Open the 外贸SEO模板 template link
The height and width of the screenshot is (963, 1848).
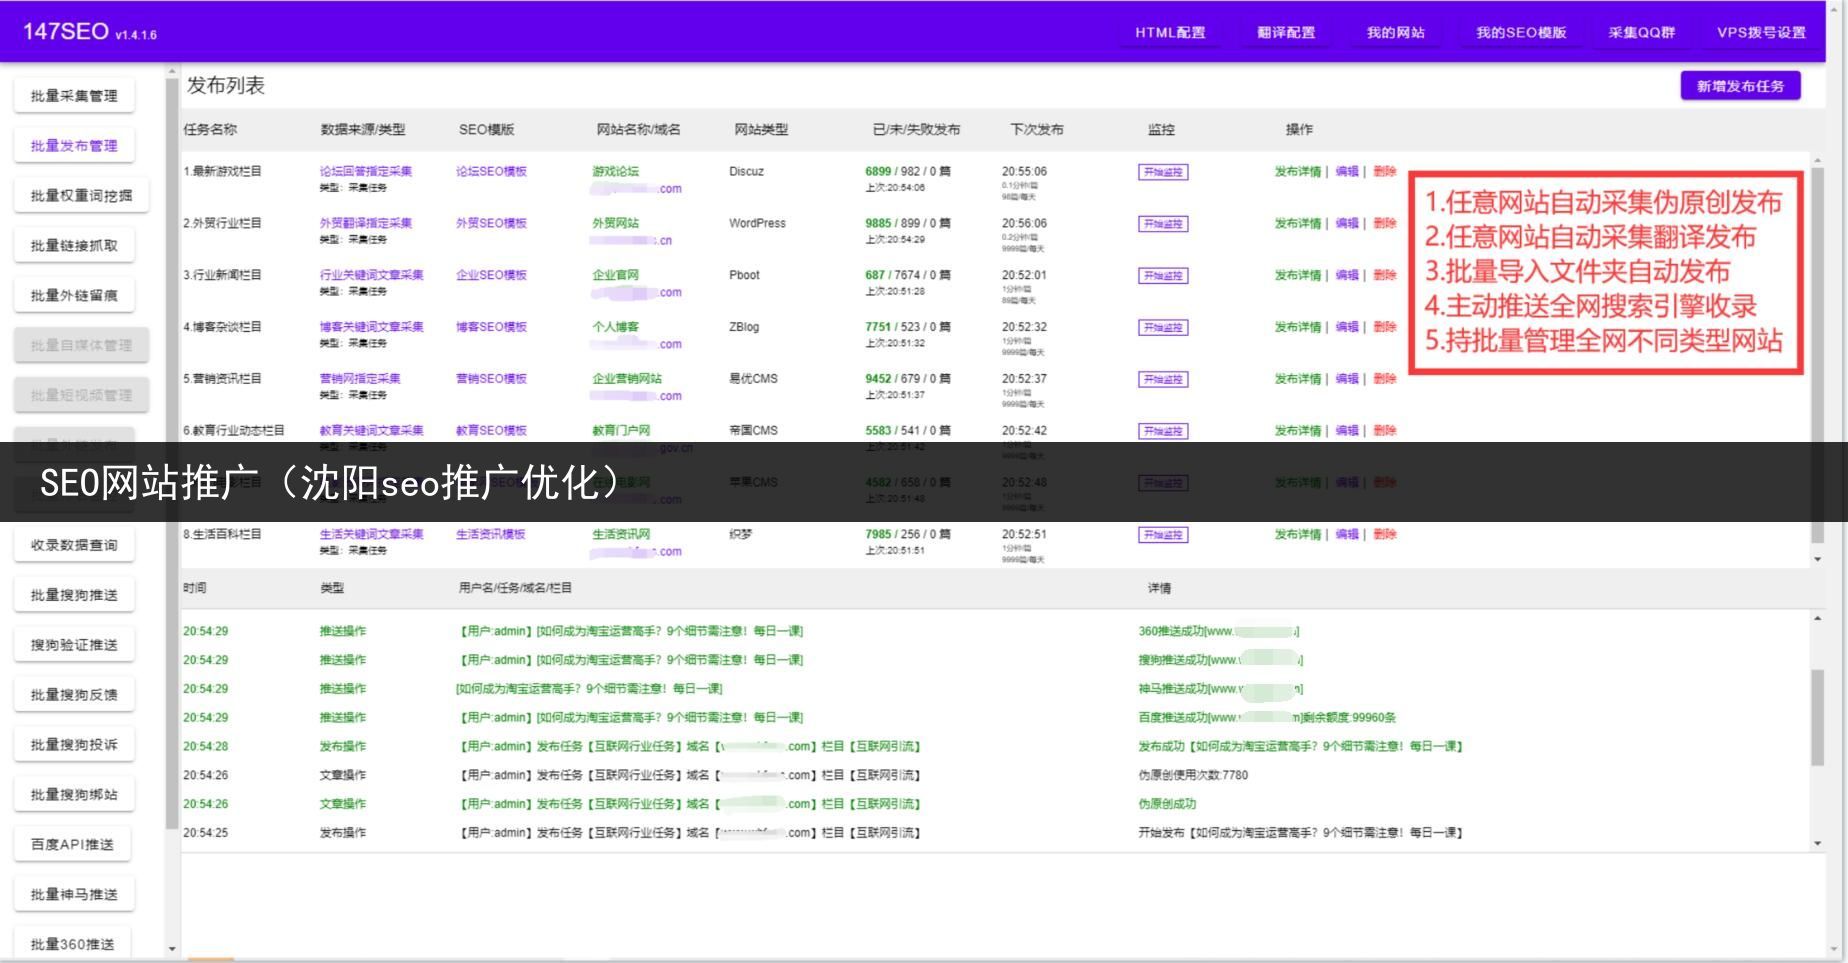491,224
